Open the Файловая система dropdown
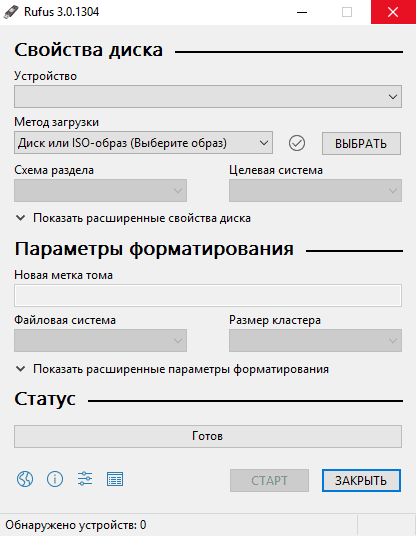The width and height of the screenshot is (416, 536). point(100,340)
